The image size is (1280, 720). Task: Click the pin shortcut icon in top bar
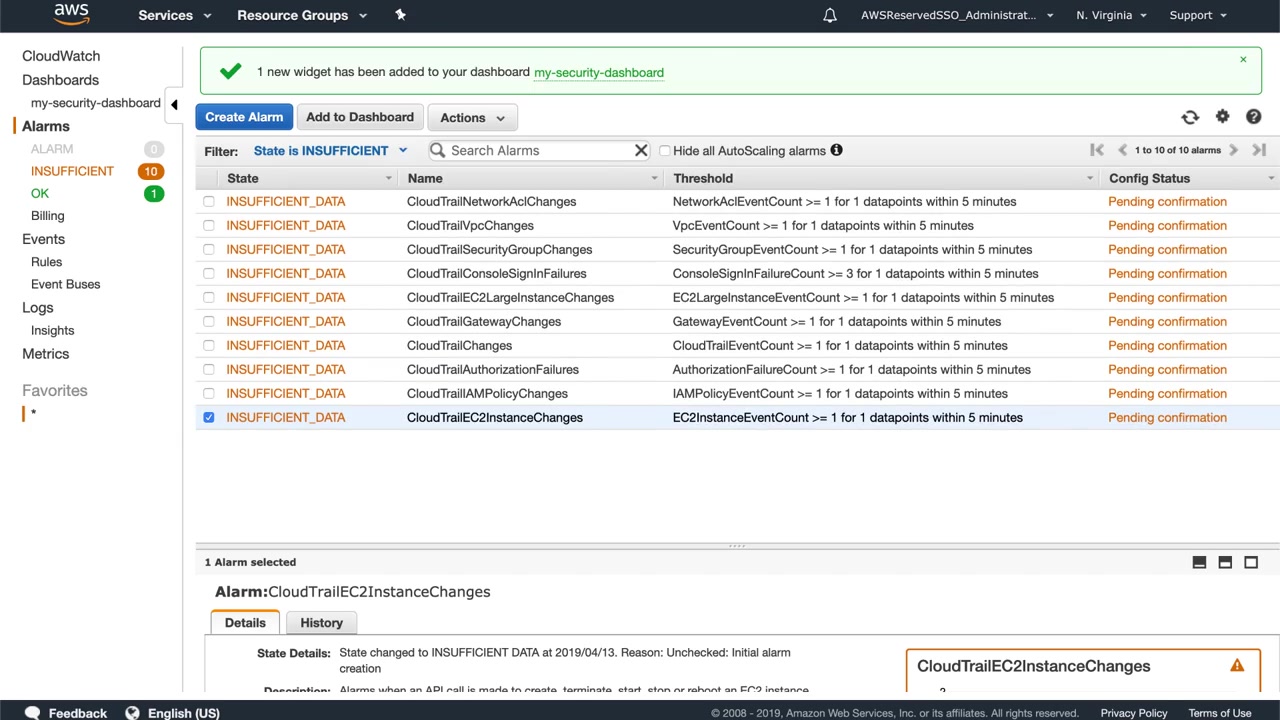point(400,15)
